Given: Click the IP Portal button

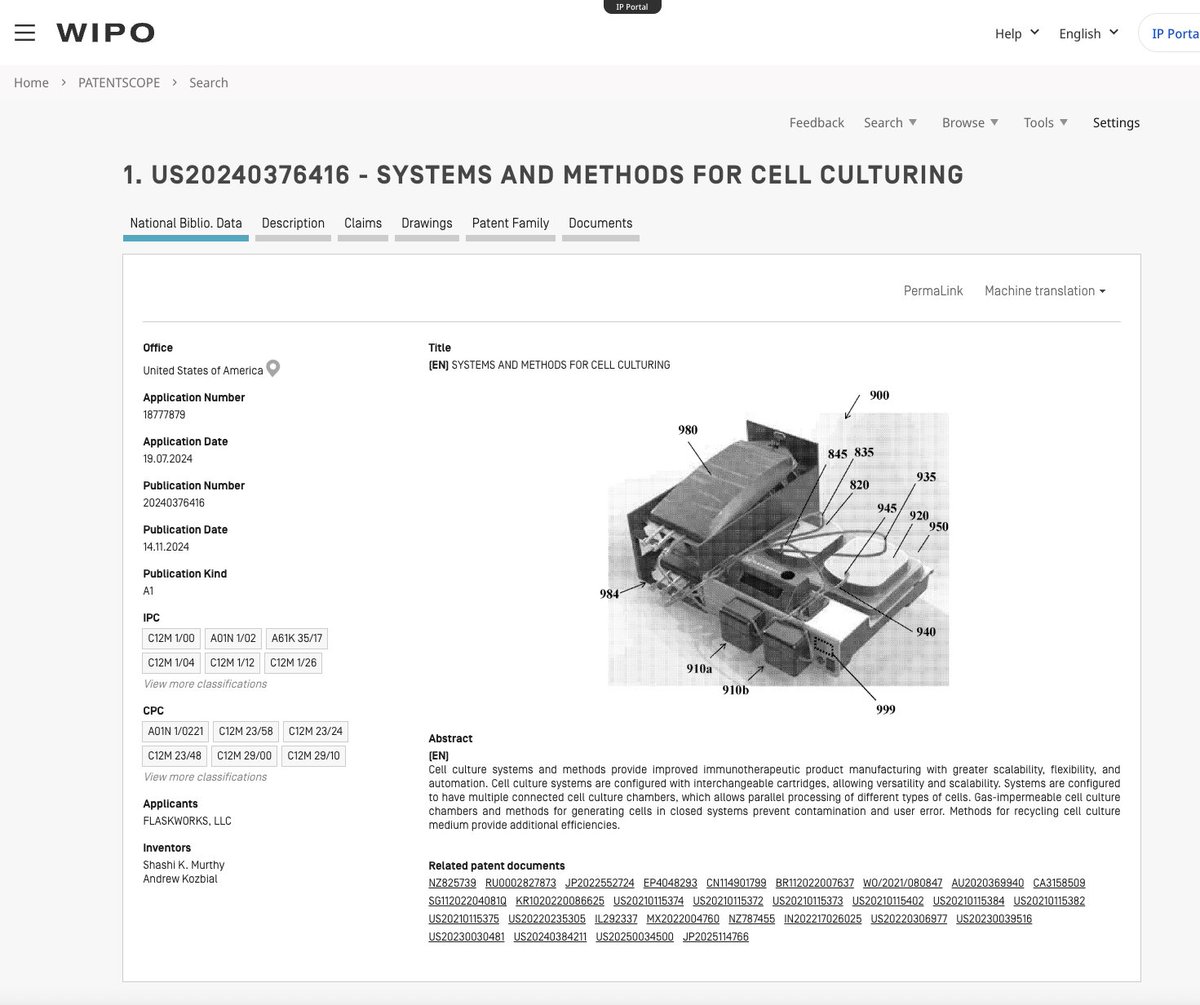Looking at the screenshot, I should click(x=1170, y=33).
